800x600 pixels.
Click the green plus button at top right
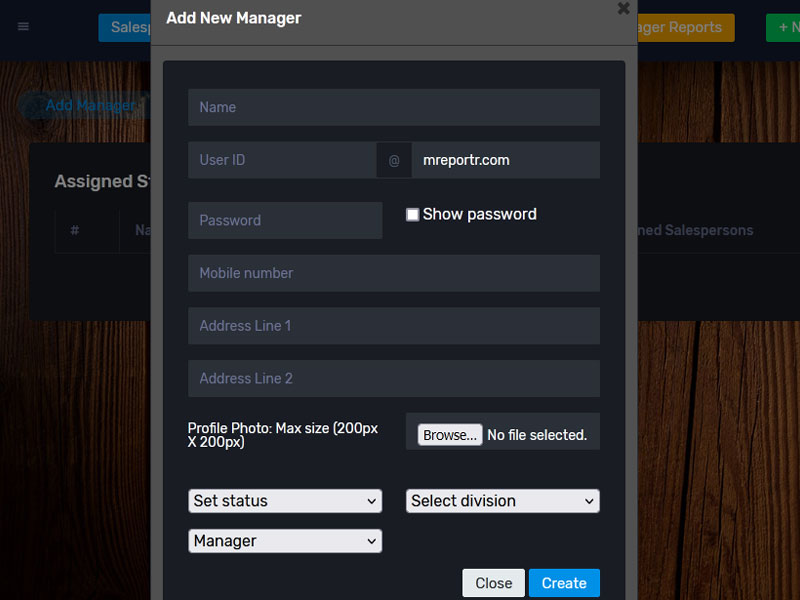(x=783, y=28)
